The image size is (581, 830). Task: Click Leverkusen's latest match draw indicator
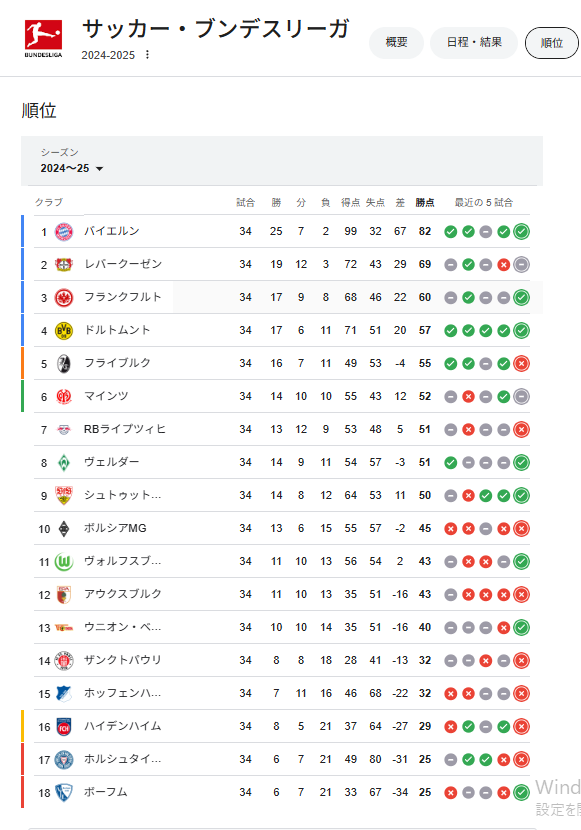tap(521, 265)
